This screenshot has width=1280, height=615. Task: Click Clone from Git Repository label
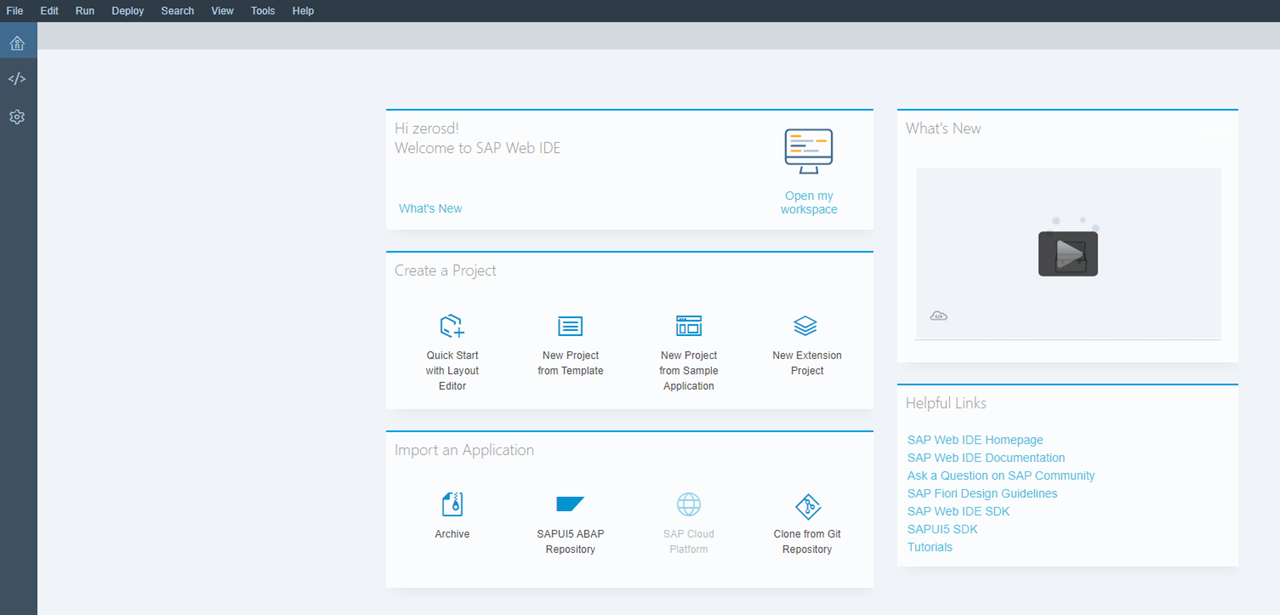pyautogui.click(x=807, y=542)
